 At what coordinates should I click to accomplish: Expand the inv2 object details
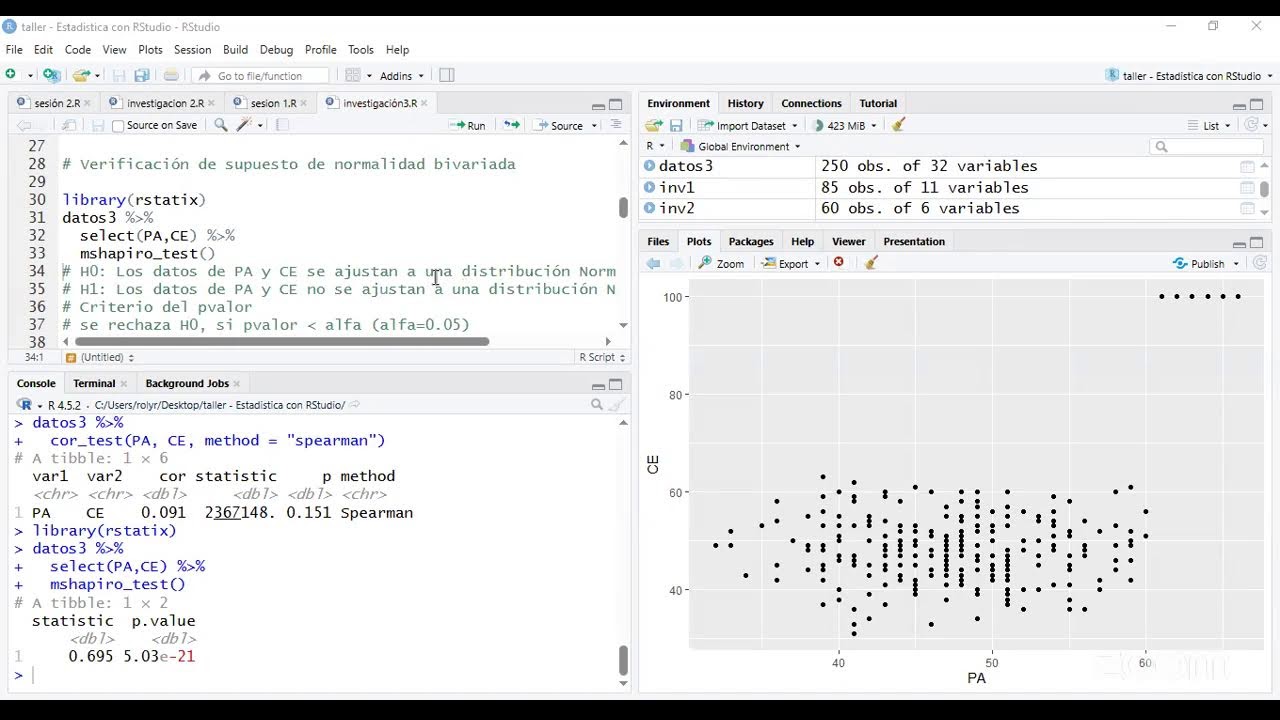pyautogui.click(x=650, y=208)
